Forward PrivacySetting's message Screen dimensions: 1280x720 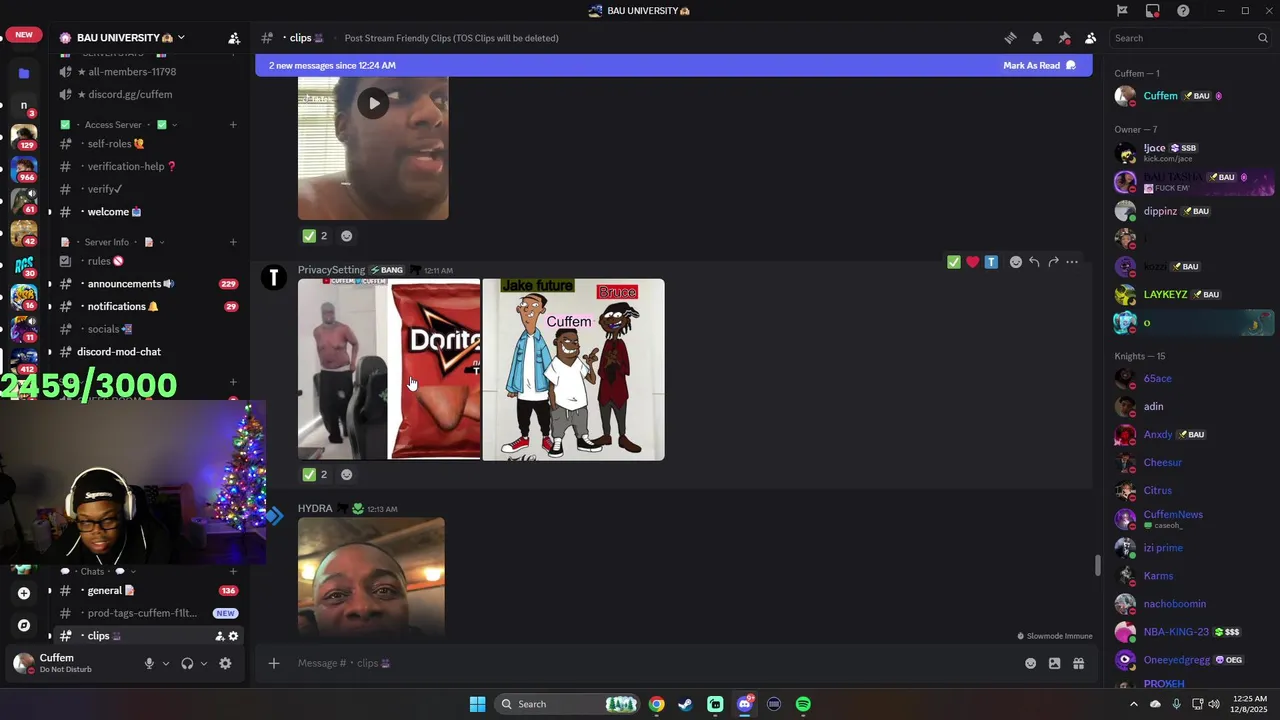coord(1053,262)
